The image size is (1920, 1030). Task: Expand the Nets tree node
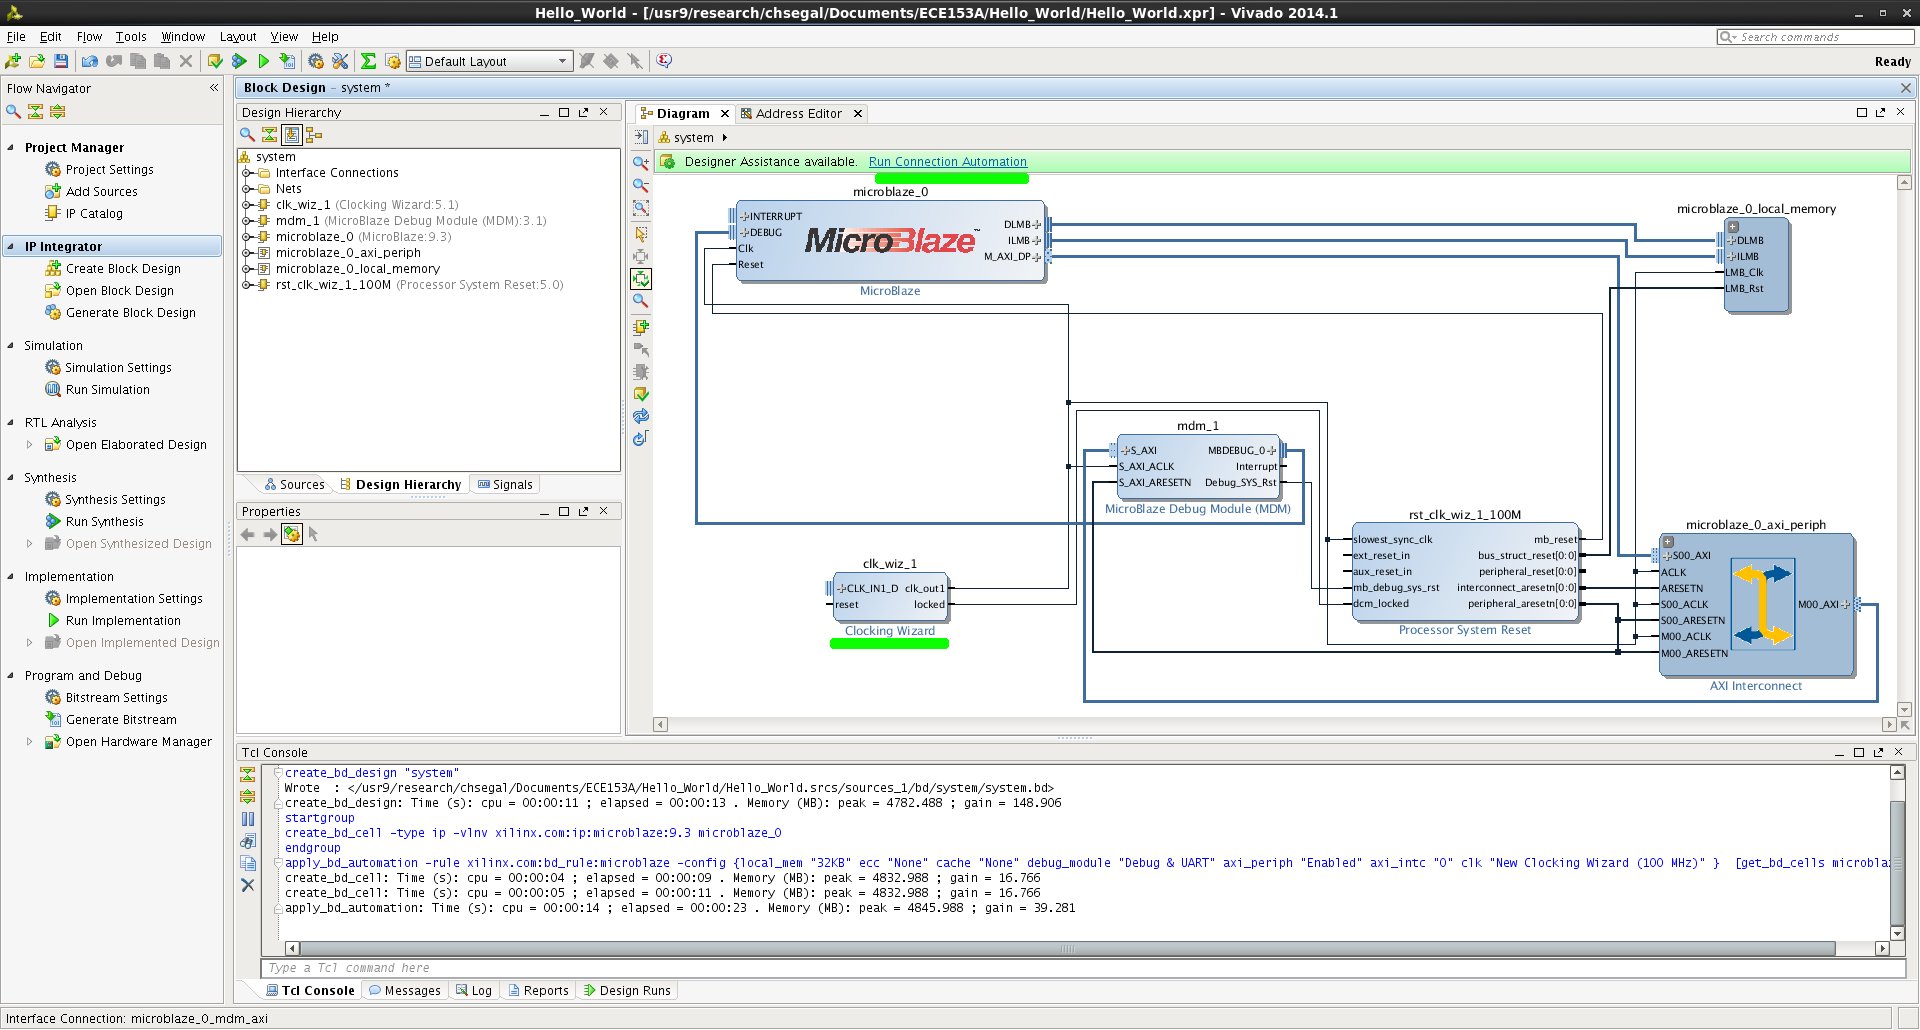246,189
